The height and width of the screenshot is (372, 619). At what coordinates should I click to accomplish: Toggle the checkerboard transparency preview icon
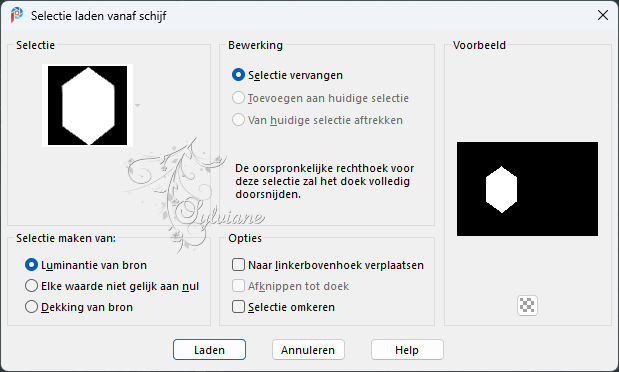[x=527, y=305]
